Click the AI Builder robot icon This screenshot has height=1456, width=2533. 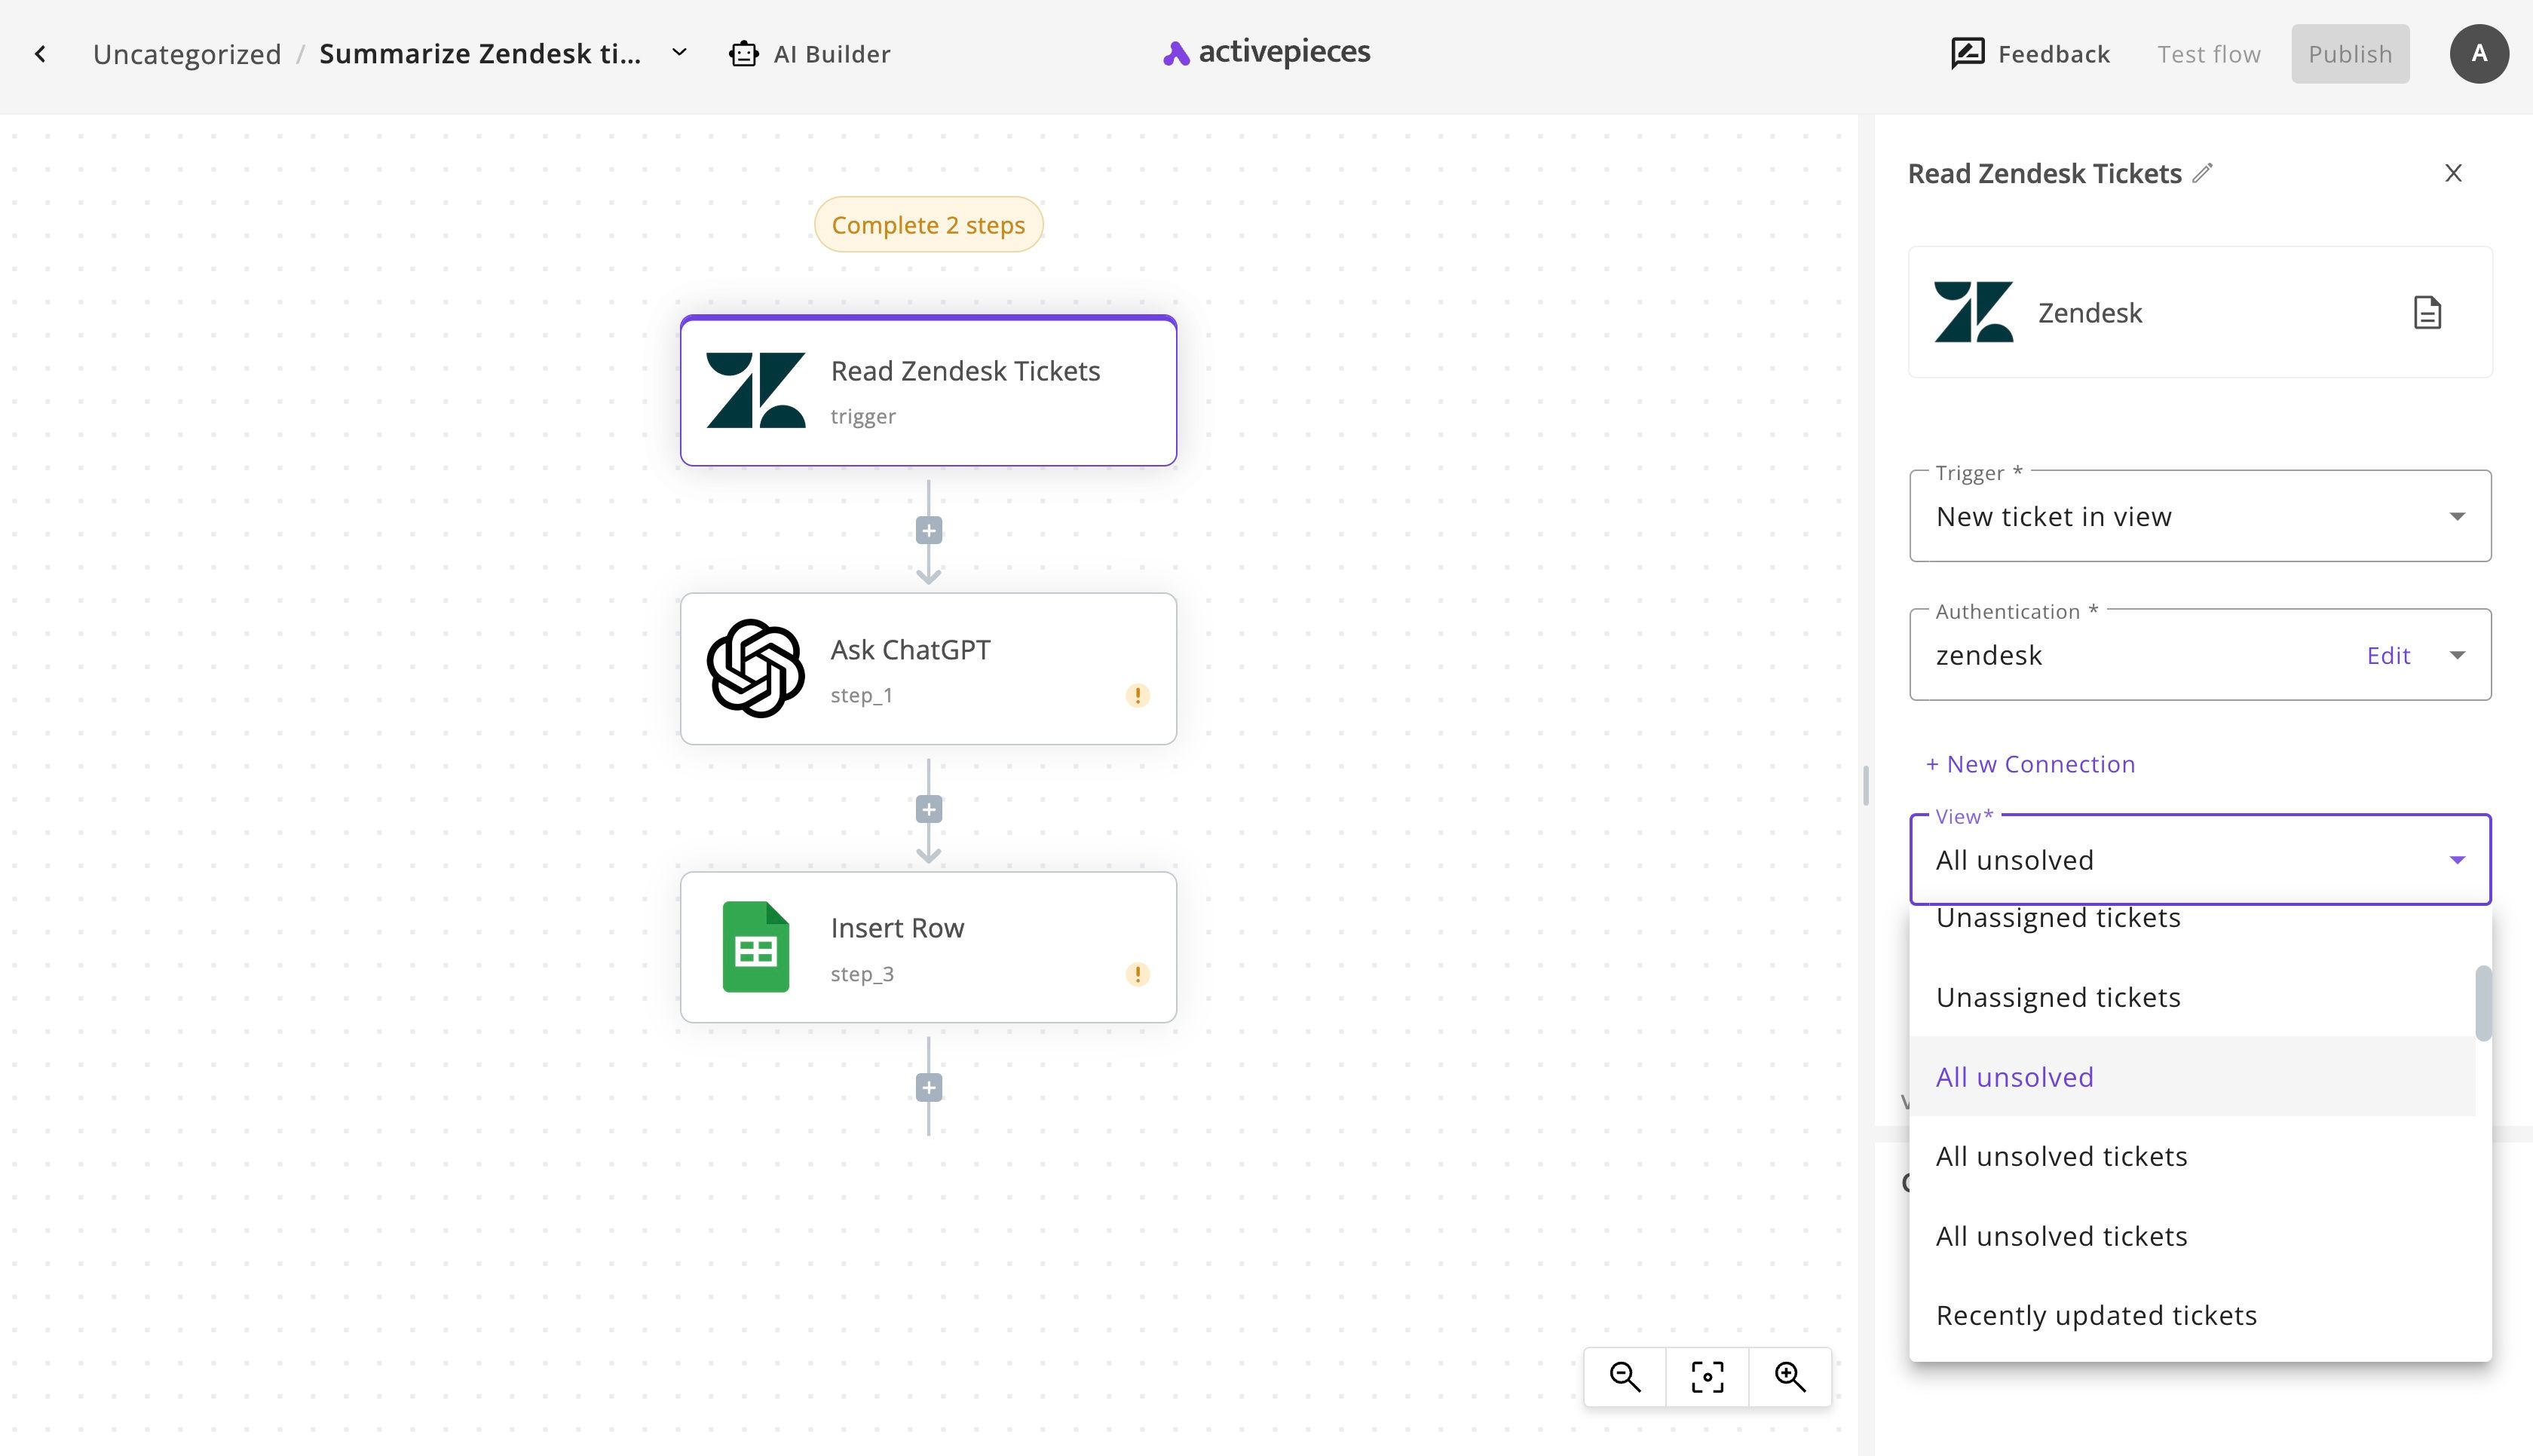click(x=743, y=54)
